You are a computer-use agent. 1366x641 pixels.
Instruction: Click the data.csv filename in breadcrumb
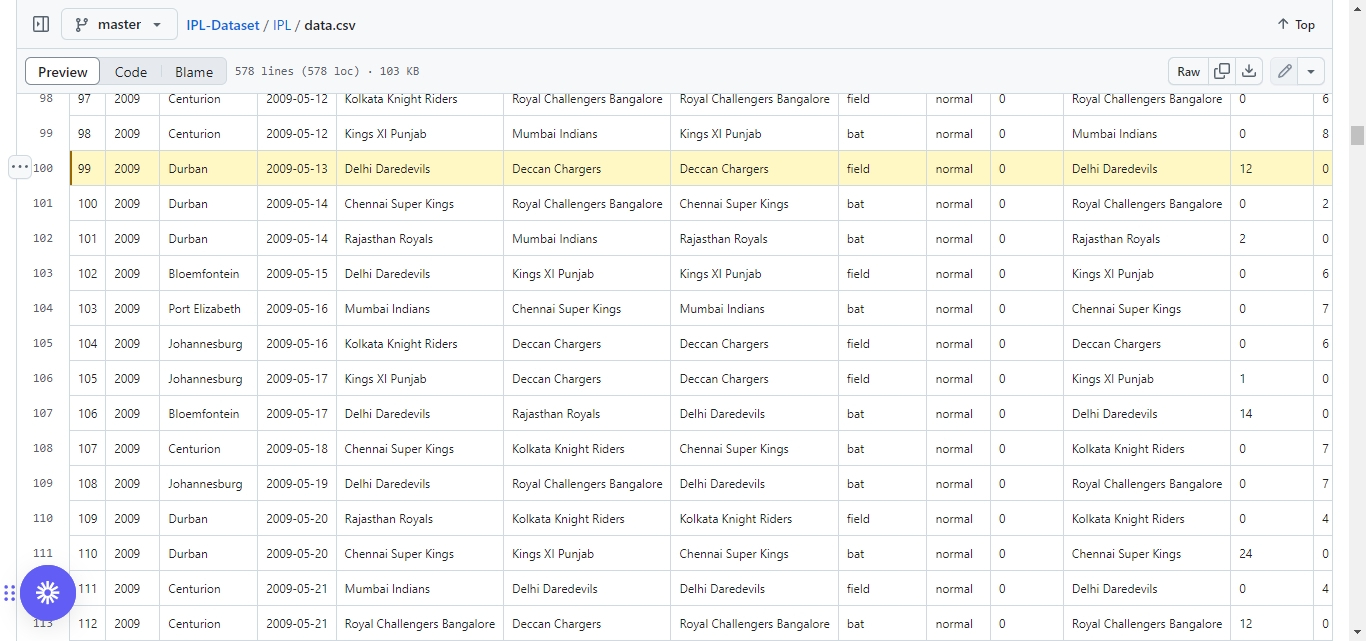(330, 25)
